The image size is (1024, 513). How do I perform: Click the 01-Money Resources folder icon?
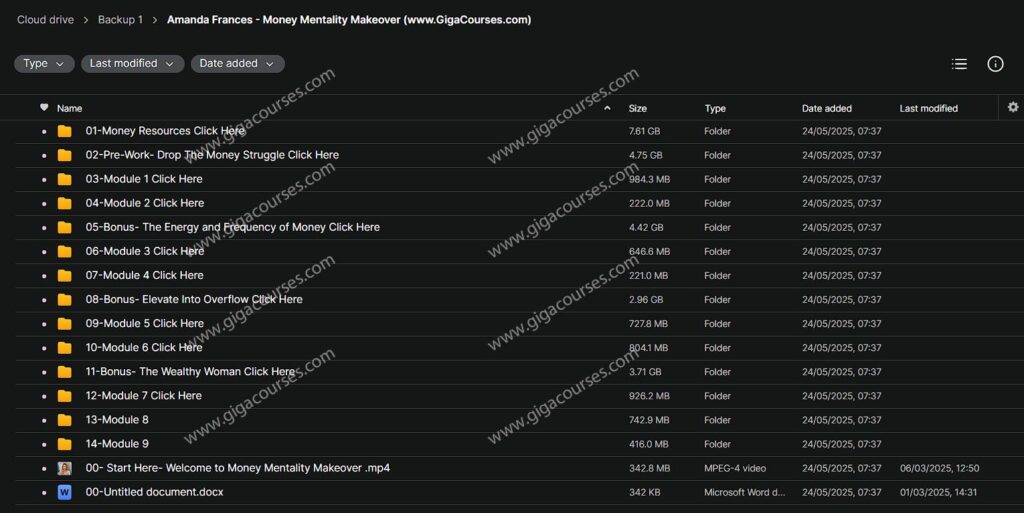tap(65, 131)
